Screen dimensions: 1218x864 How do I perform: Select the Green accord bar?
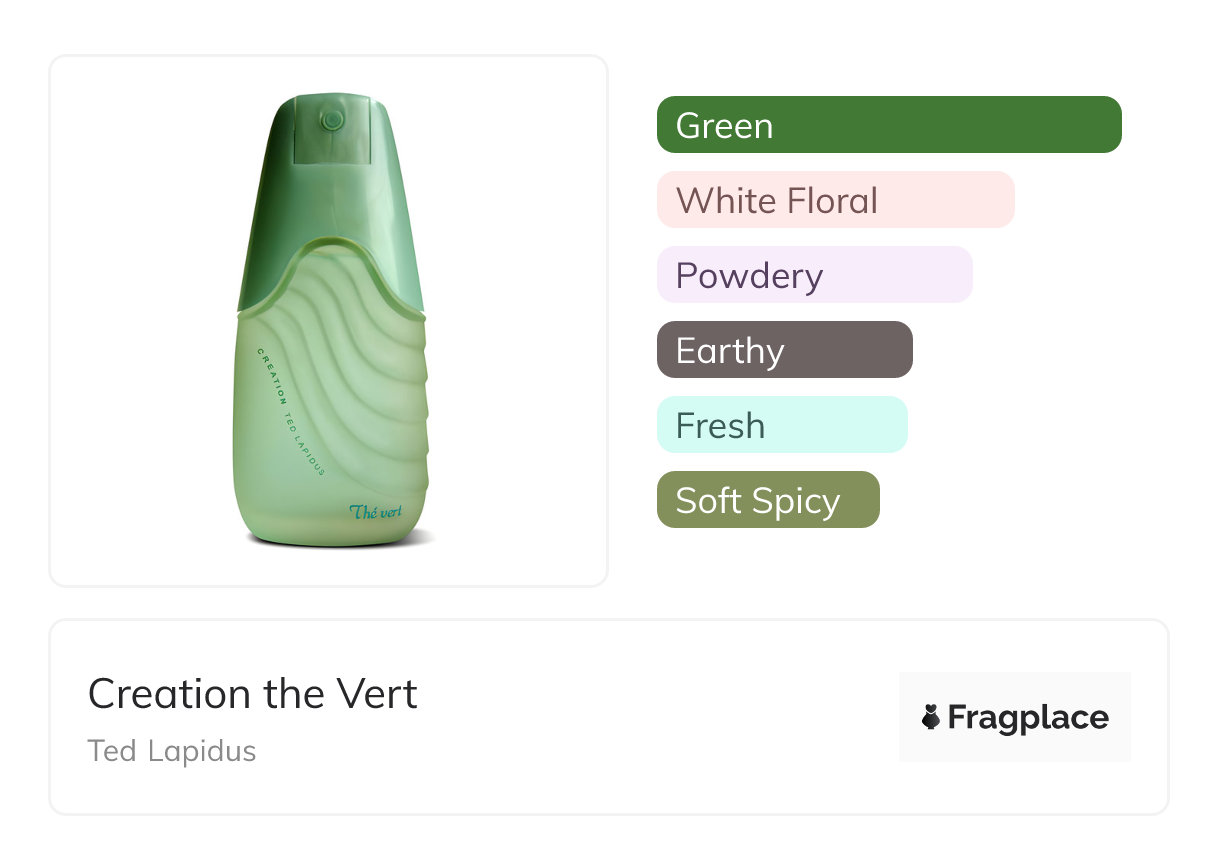[x=889, y=125]
